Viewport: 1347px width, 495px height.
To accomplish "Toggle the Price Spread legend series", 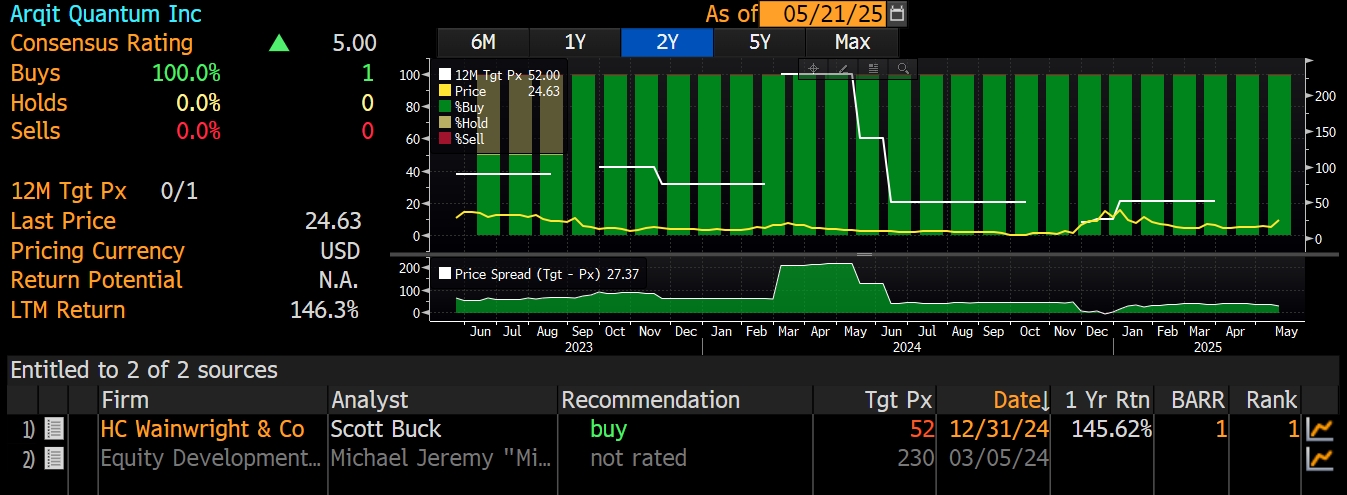I will [x=539, y=273].
